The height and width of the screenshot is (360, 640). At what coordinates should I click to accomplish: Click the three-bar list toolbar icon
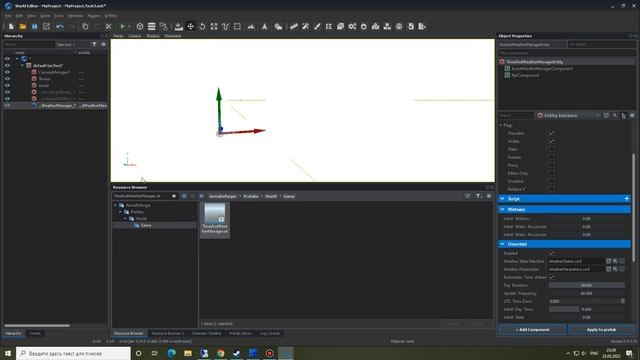[x=151, y=27]
